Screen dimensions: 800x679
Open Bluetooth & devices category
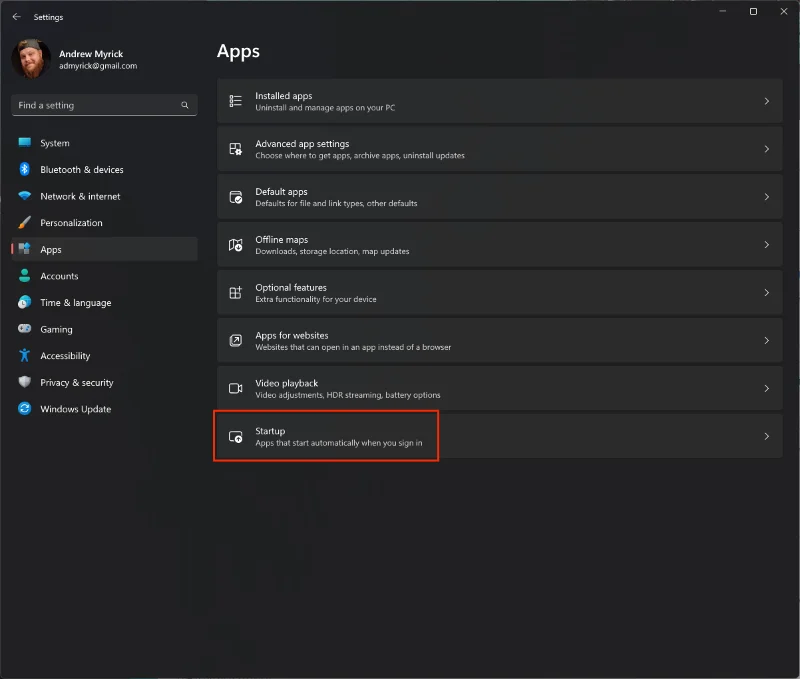pyautogui.click(x=82, y=170)
